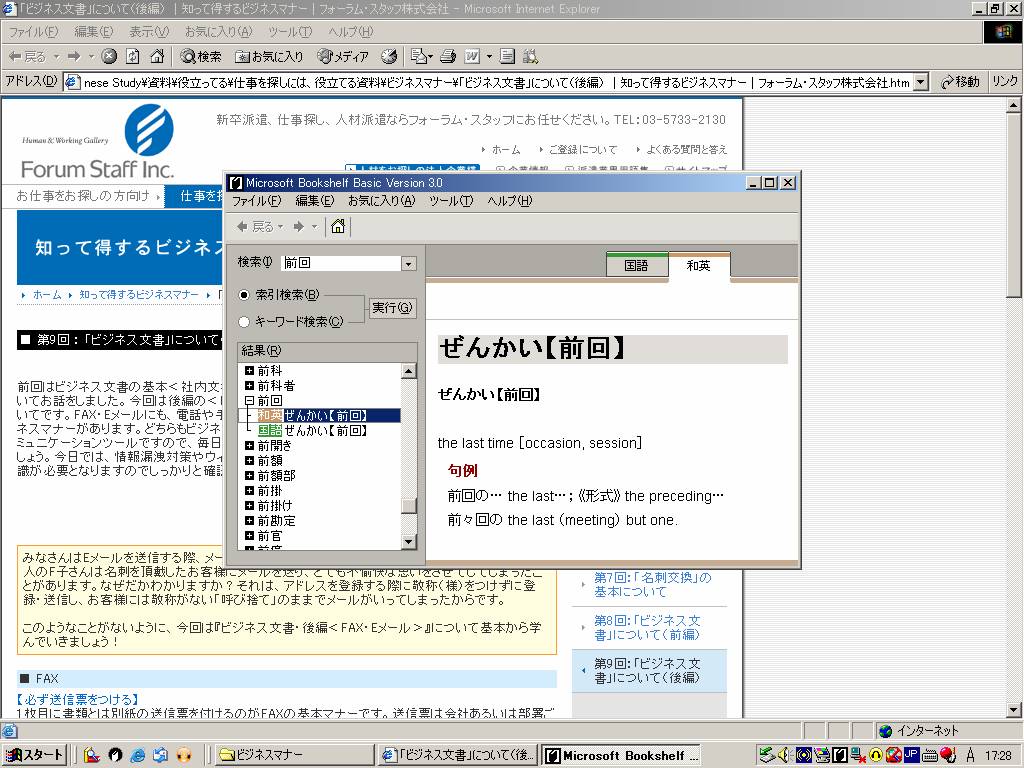Open Bookshelf ファイル menu
Image resolution: width=1024 pixels, height=768 pixels.
[x=257, y=201]
